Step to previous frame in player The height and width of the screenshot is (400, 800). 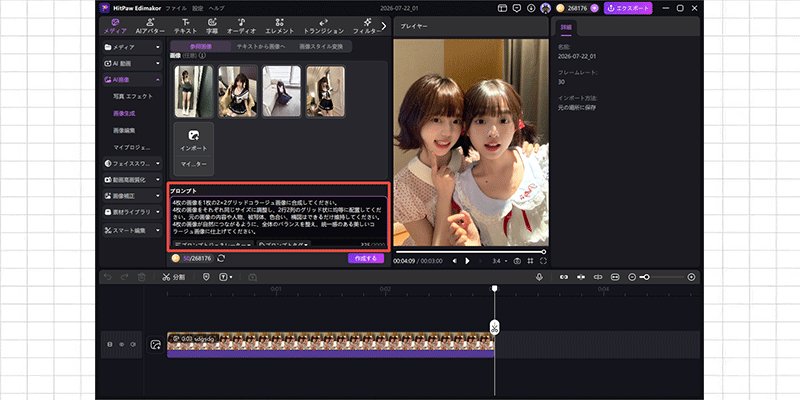[x=455, y=261]
